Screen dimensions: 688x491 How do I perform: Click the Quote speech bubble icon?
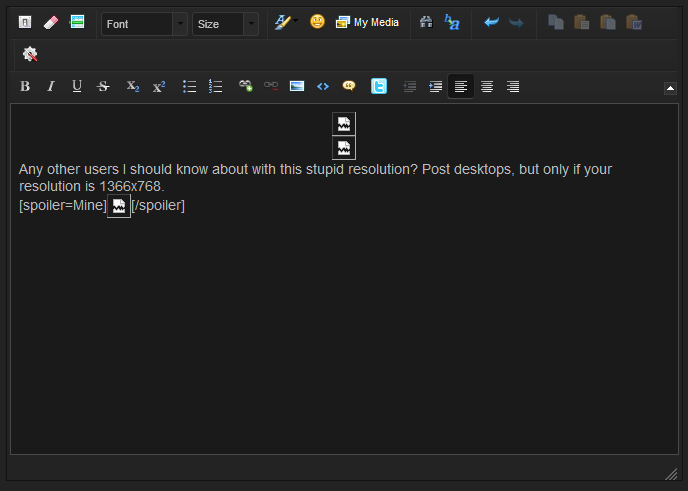(349, 86)
